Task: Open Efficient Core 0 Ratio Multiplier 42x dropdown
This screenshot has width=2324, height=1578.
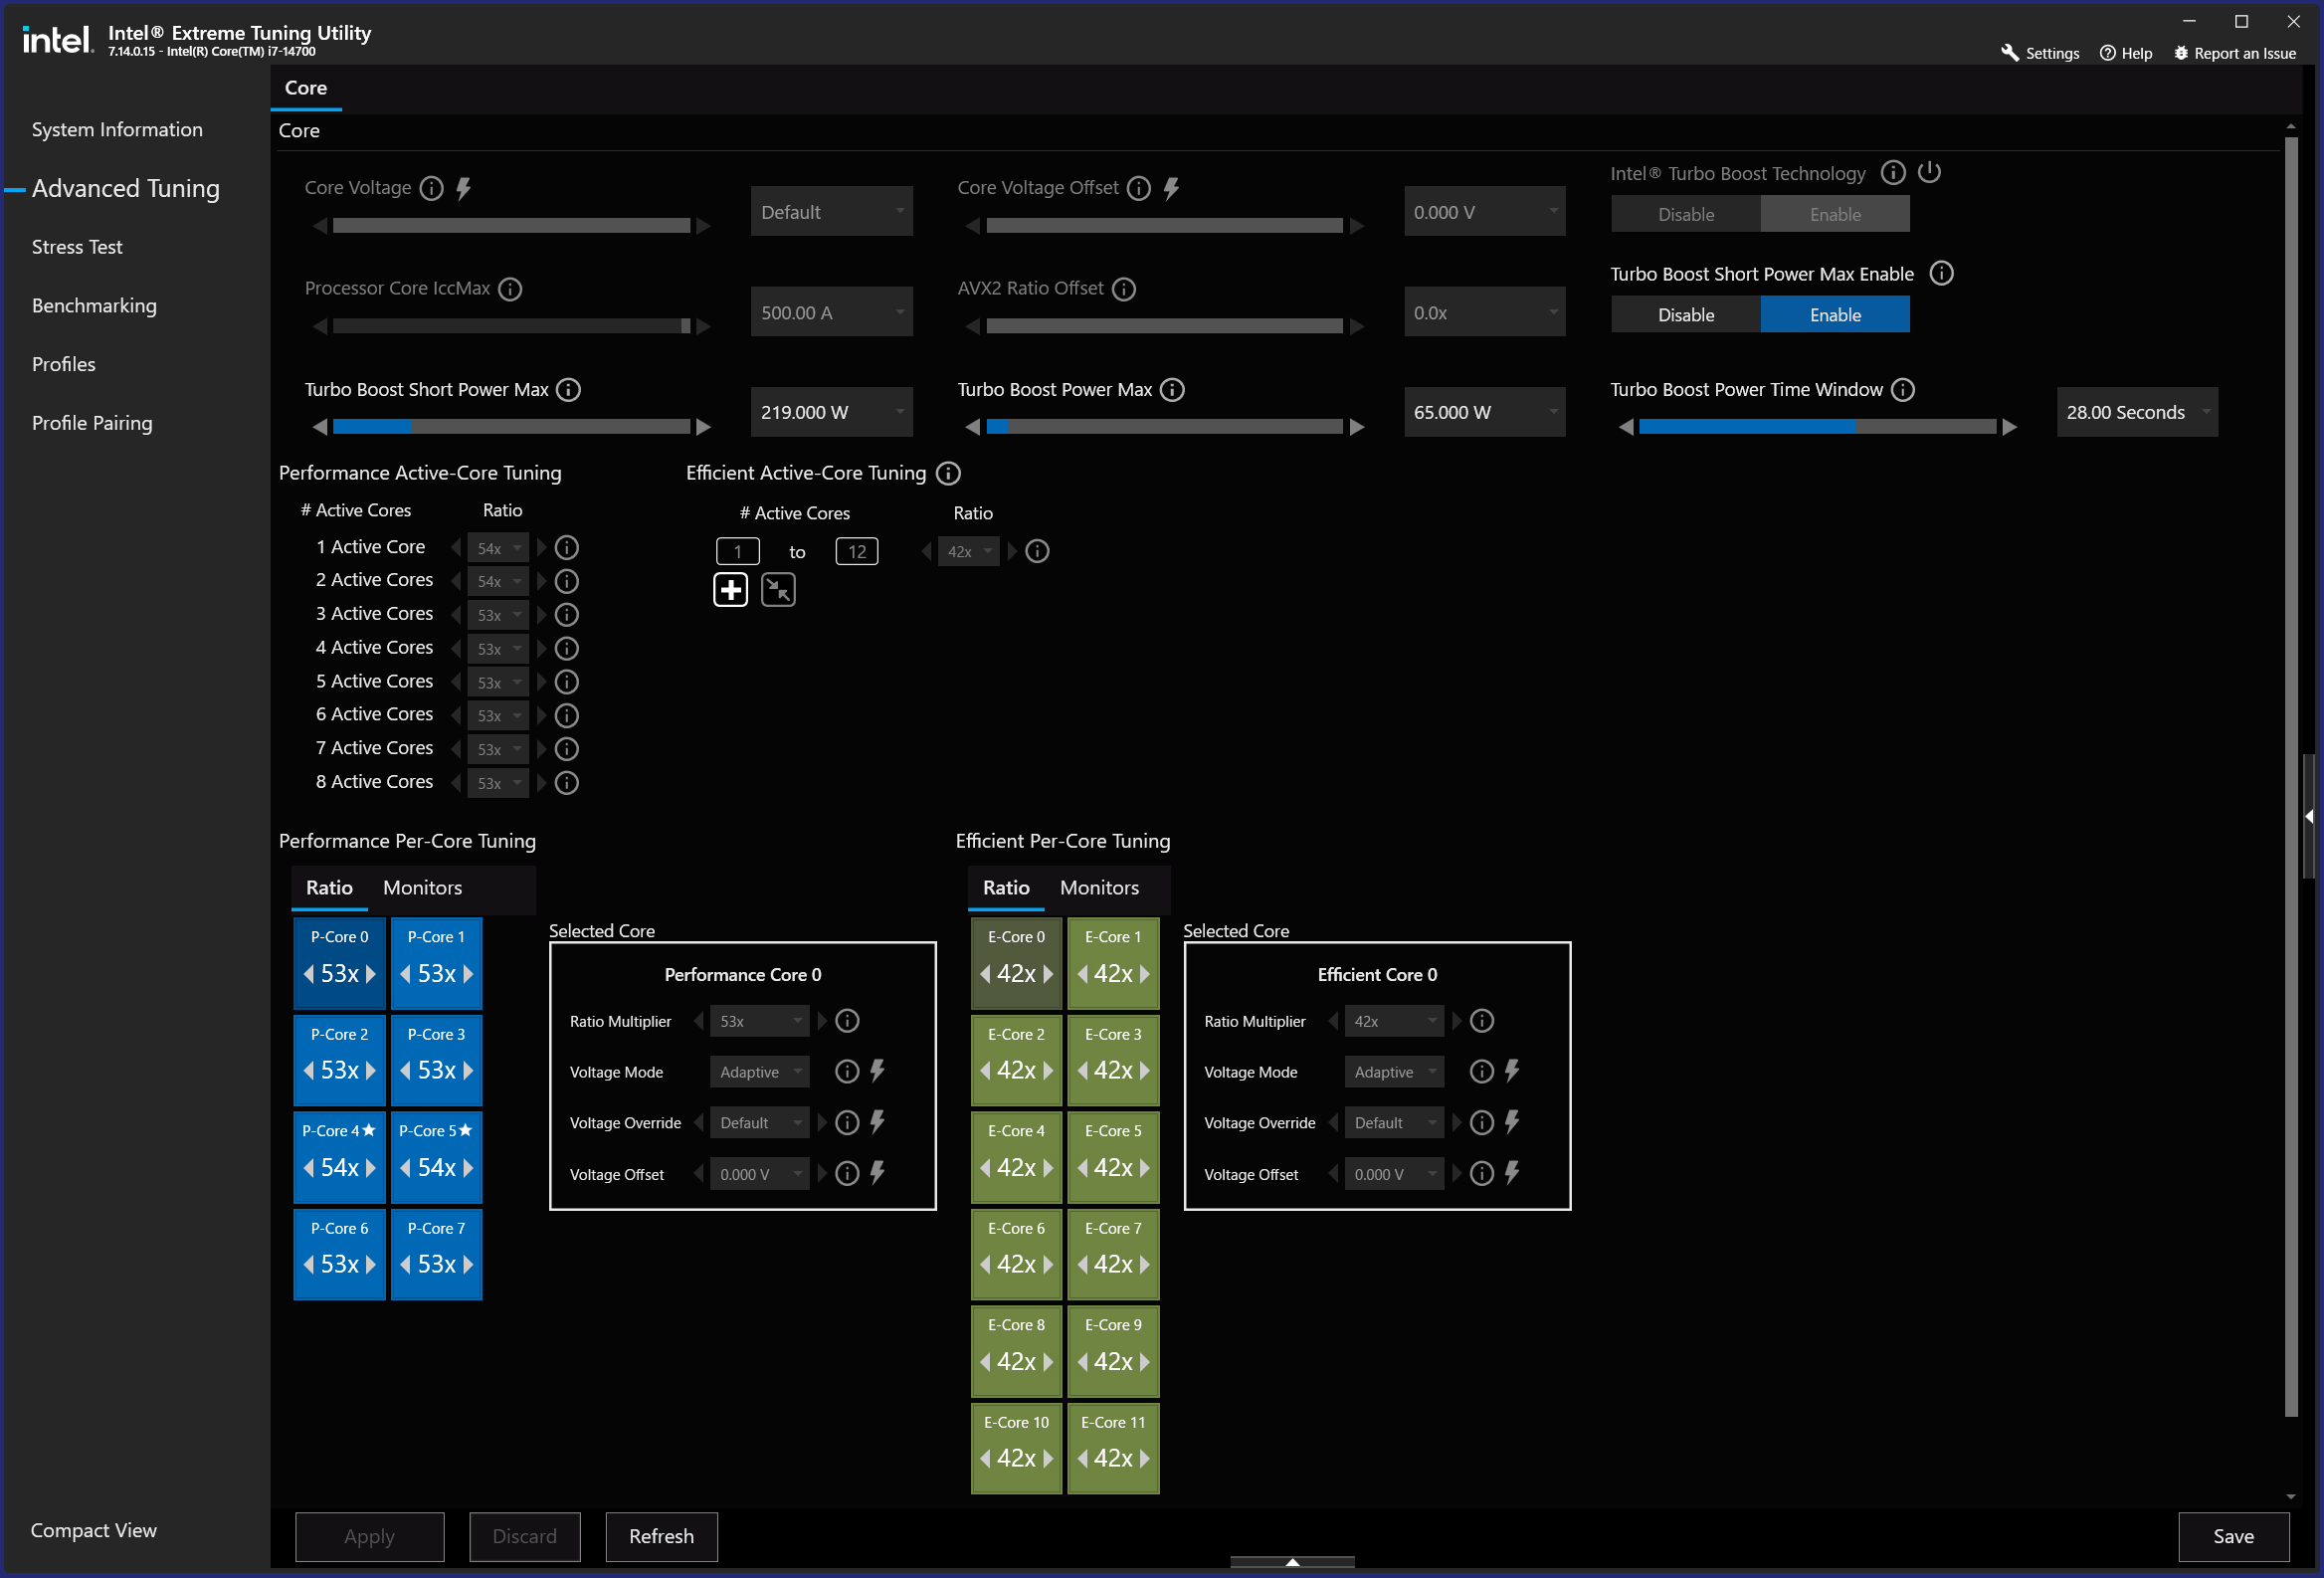Action: [x=1393, y=1021]
